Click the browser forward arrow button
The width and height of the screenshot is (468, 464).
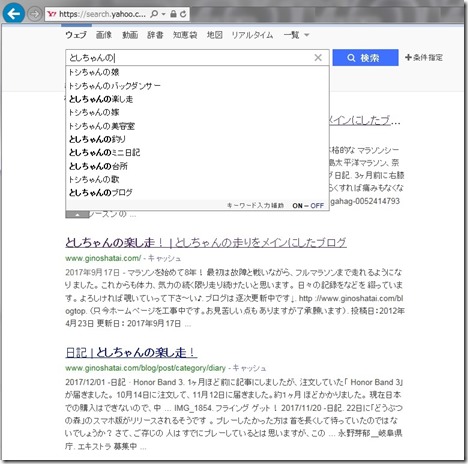pyautogui.click(x=34, y=14)
